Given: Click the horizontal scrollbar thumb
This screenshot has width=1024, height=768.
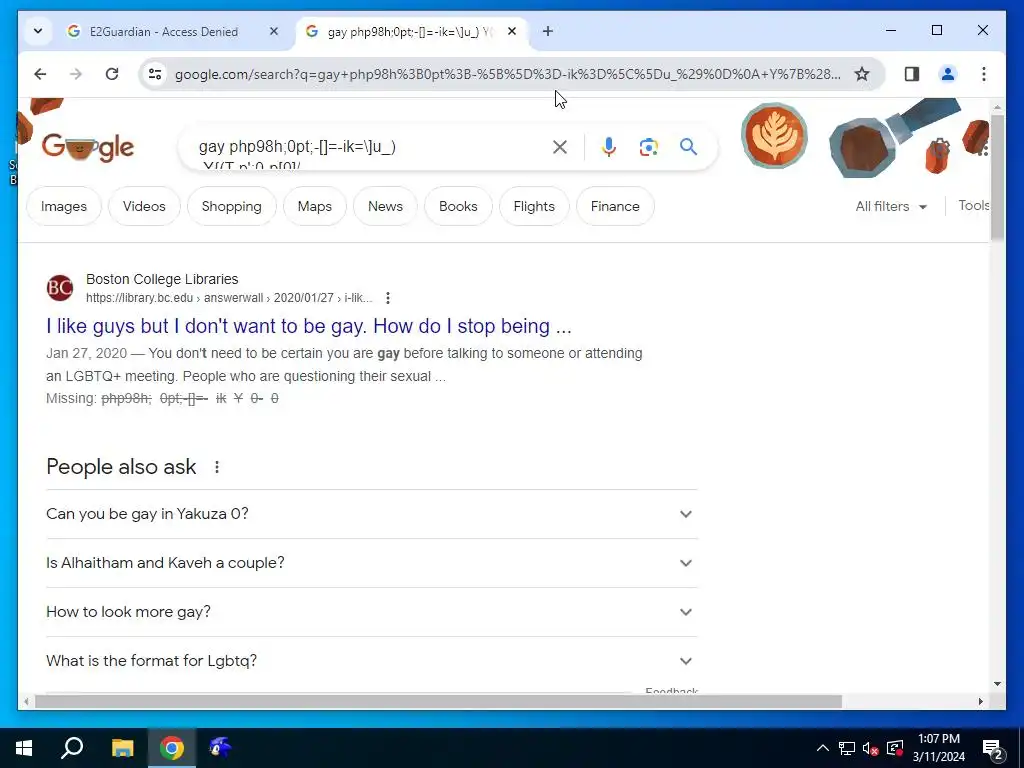Looking at the screenshot, I should [x=438, y=702].
